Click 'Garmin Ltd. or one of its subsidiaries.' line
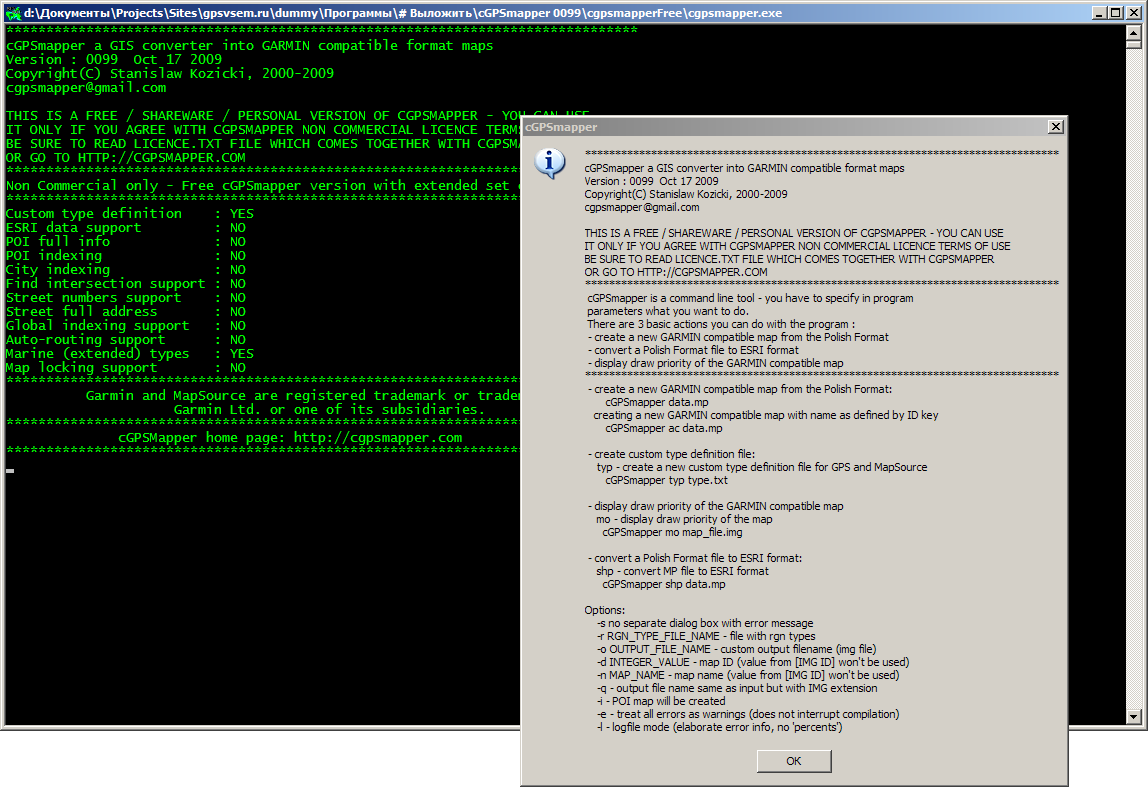Image resolution: width=1148 pixels, height=787 pixels. pos(329,410)
